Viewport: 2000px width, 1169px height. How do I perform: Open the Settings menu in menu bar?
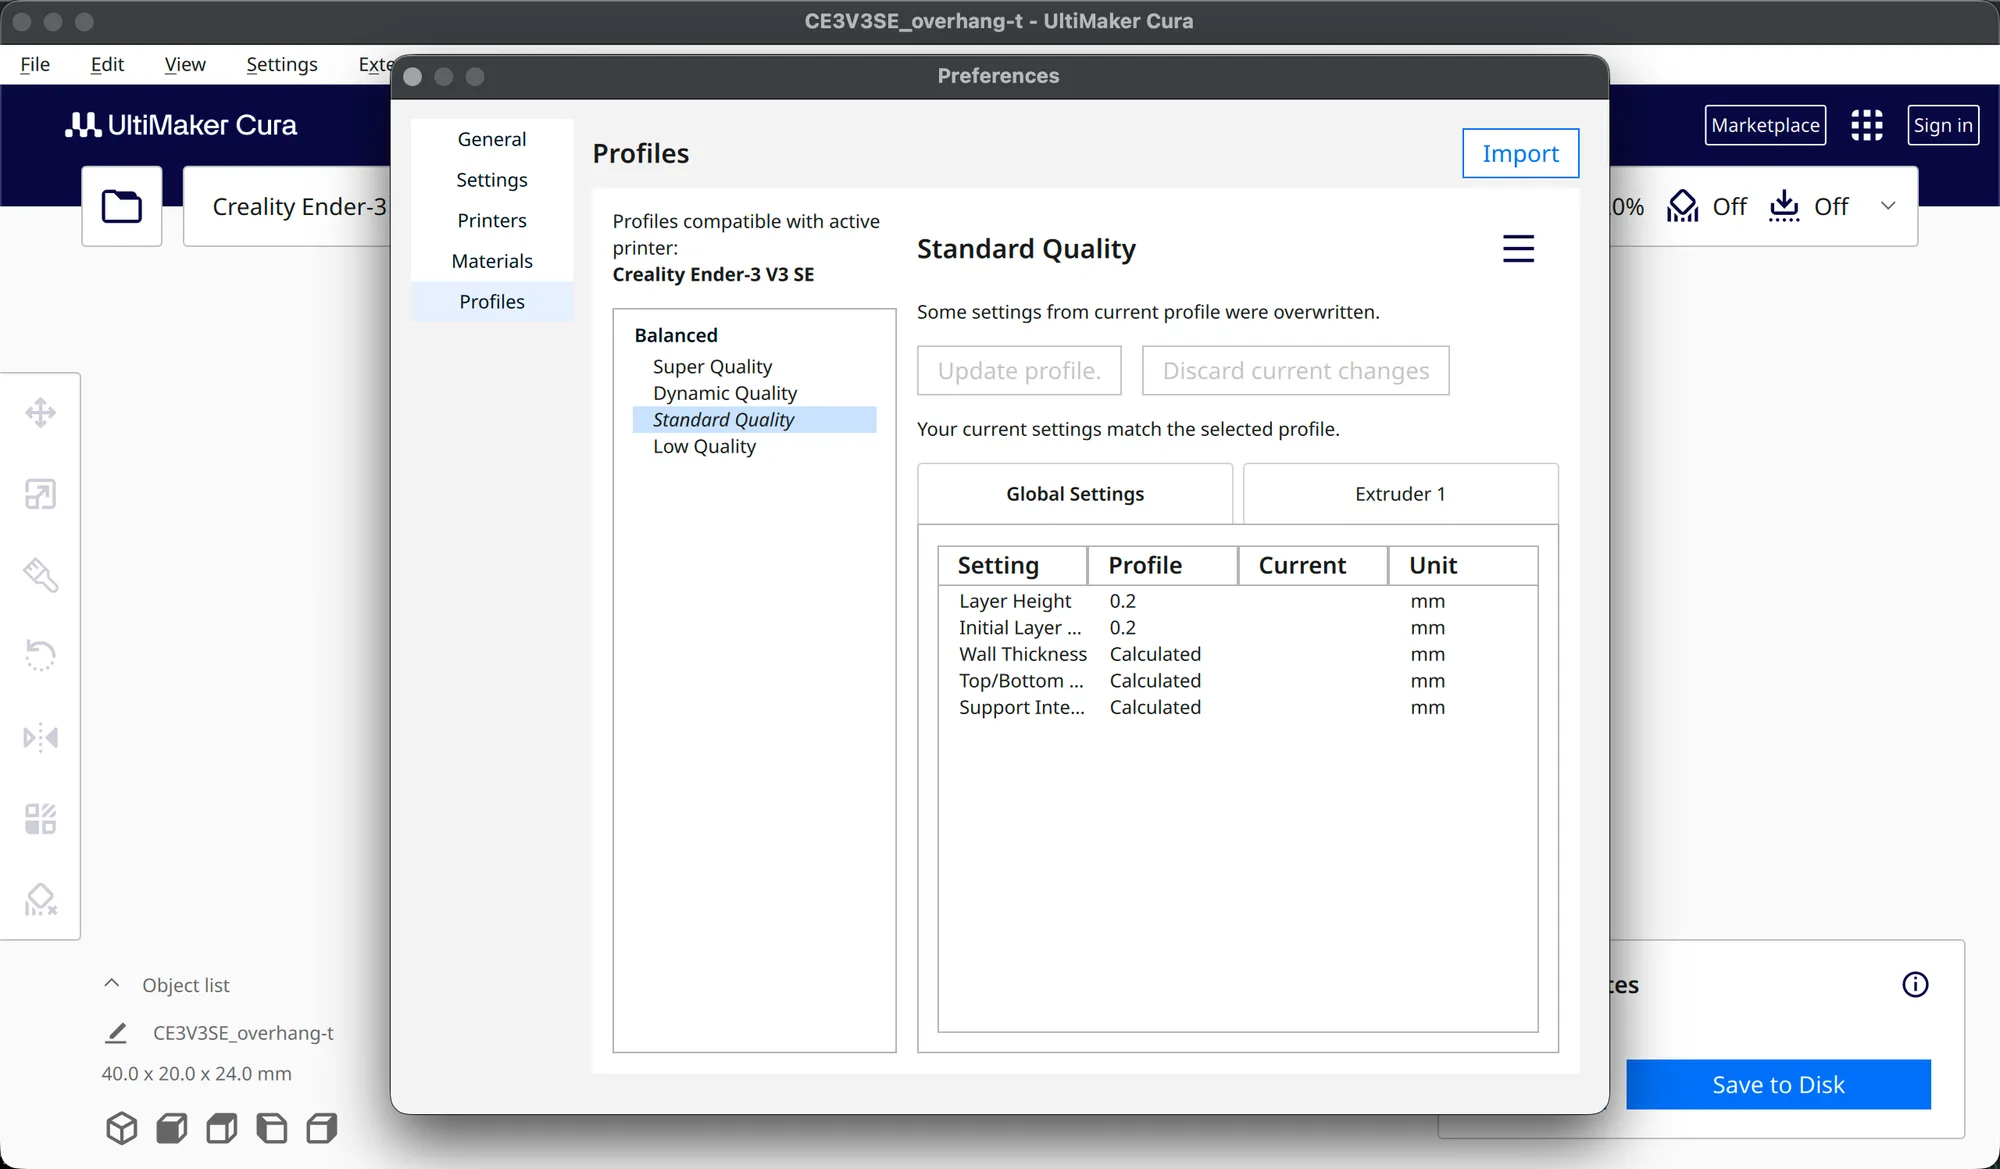click(282, 64)
